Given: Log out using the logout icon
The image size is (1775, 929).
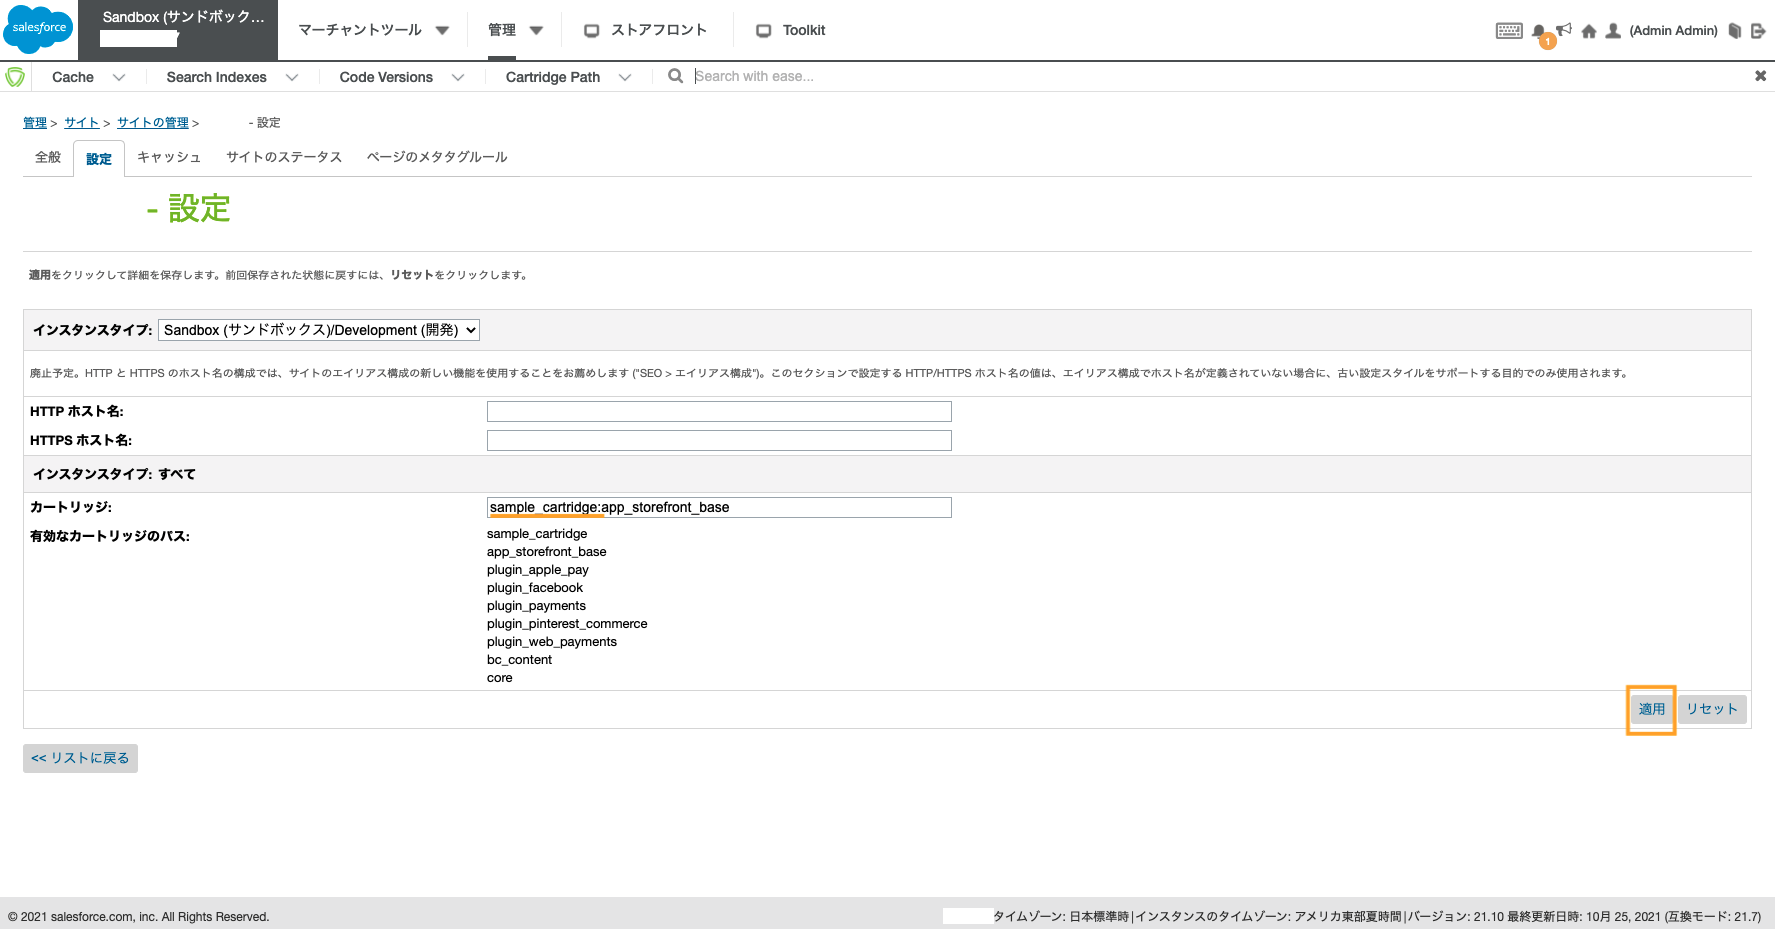Looking at the screenshot, I should click(x=1757, y=30).
